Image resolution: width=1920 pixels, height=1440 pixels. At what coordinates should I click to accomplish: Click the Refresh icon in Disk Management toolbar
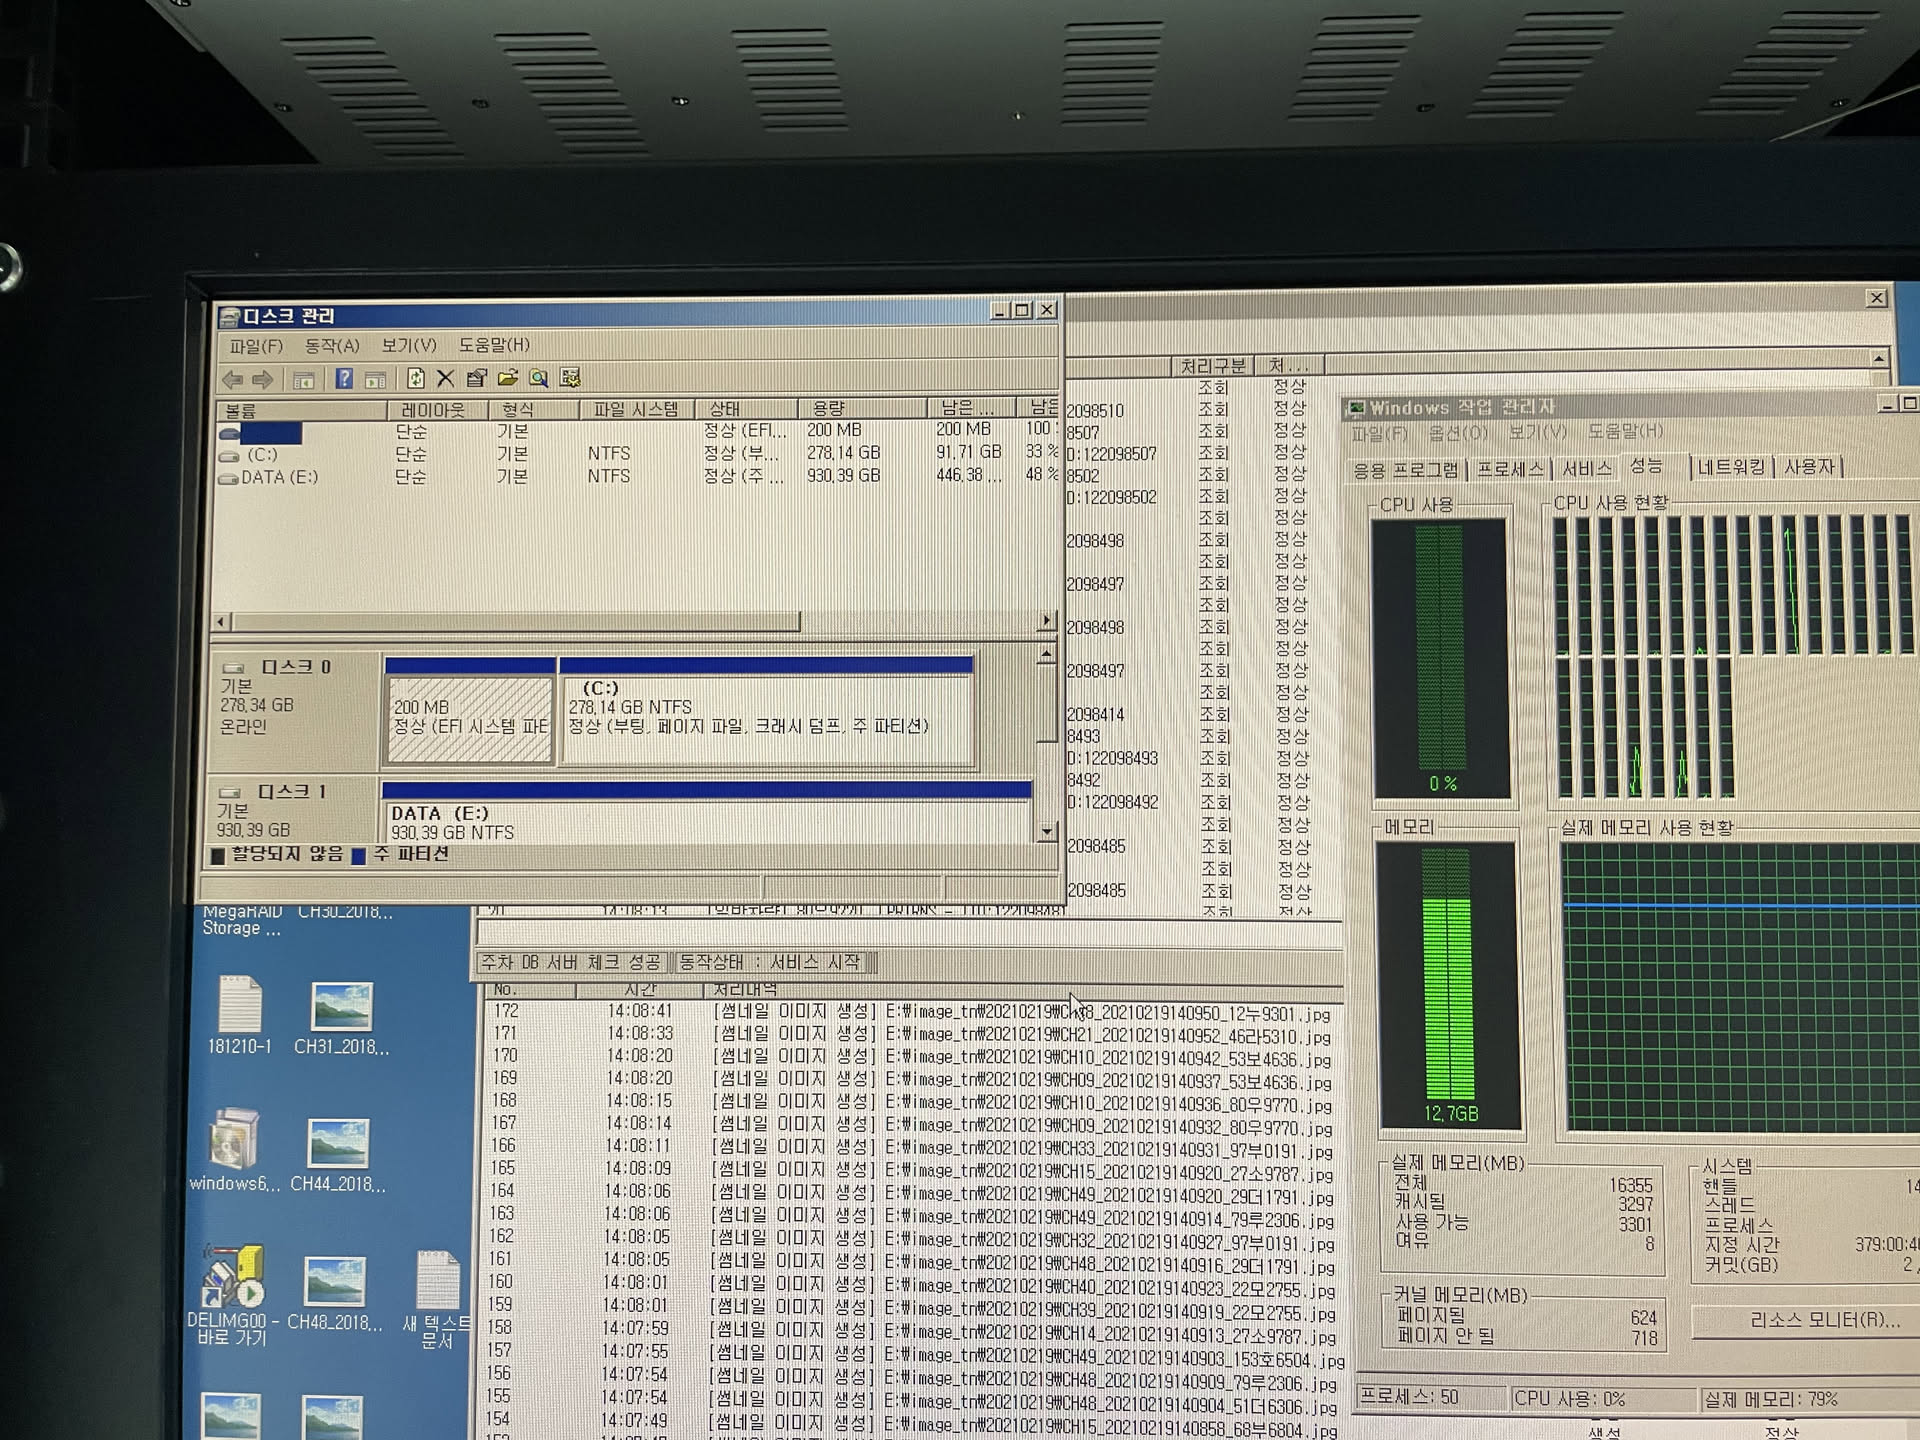coord(416,378)
